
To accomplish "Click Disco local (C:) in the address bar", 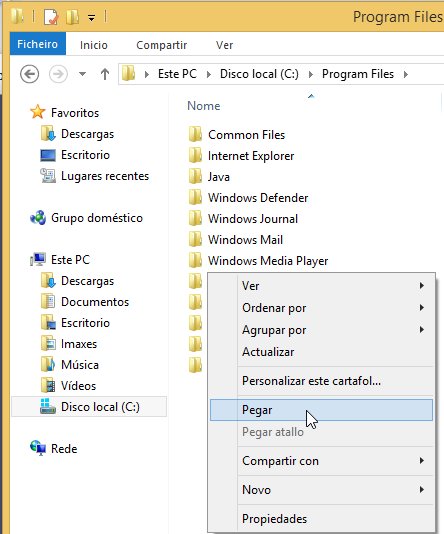I will click(259, 74).
